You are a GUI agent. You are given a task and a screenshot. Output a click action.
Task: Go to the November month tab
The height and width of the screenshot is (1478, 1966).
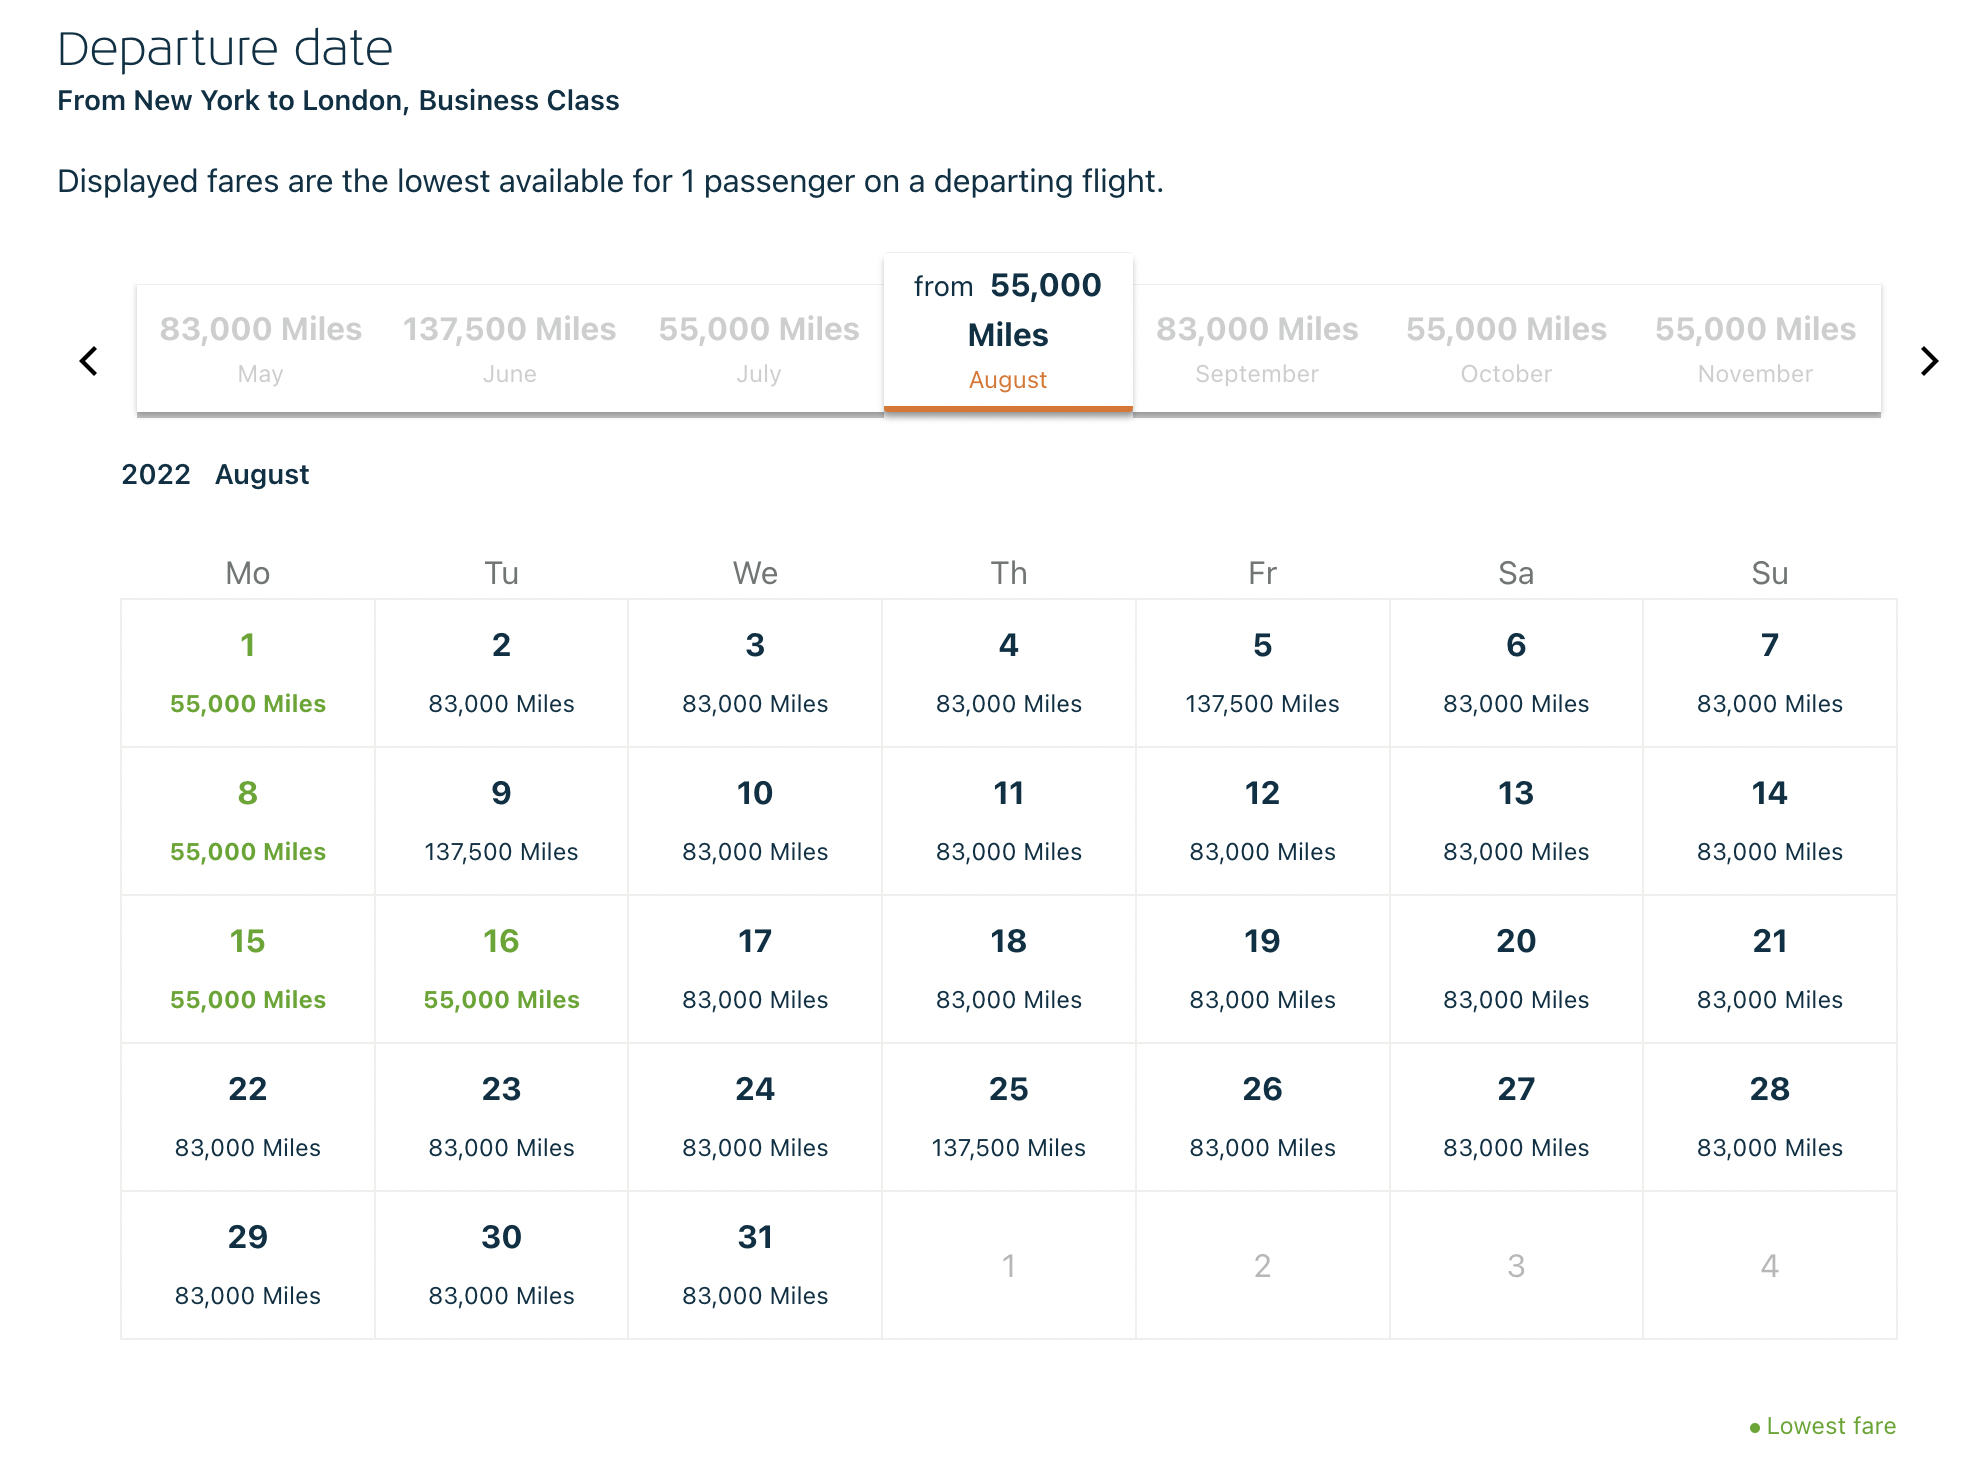(x=1755, y=348)
